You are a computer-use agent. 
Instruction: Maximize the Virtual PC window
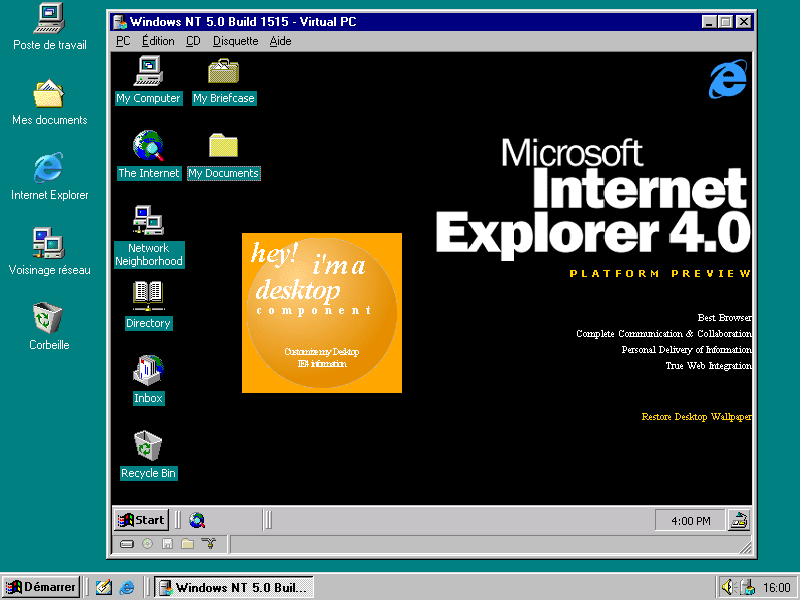click(725, 22)
